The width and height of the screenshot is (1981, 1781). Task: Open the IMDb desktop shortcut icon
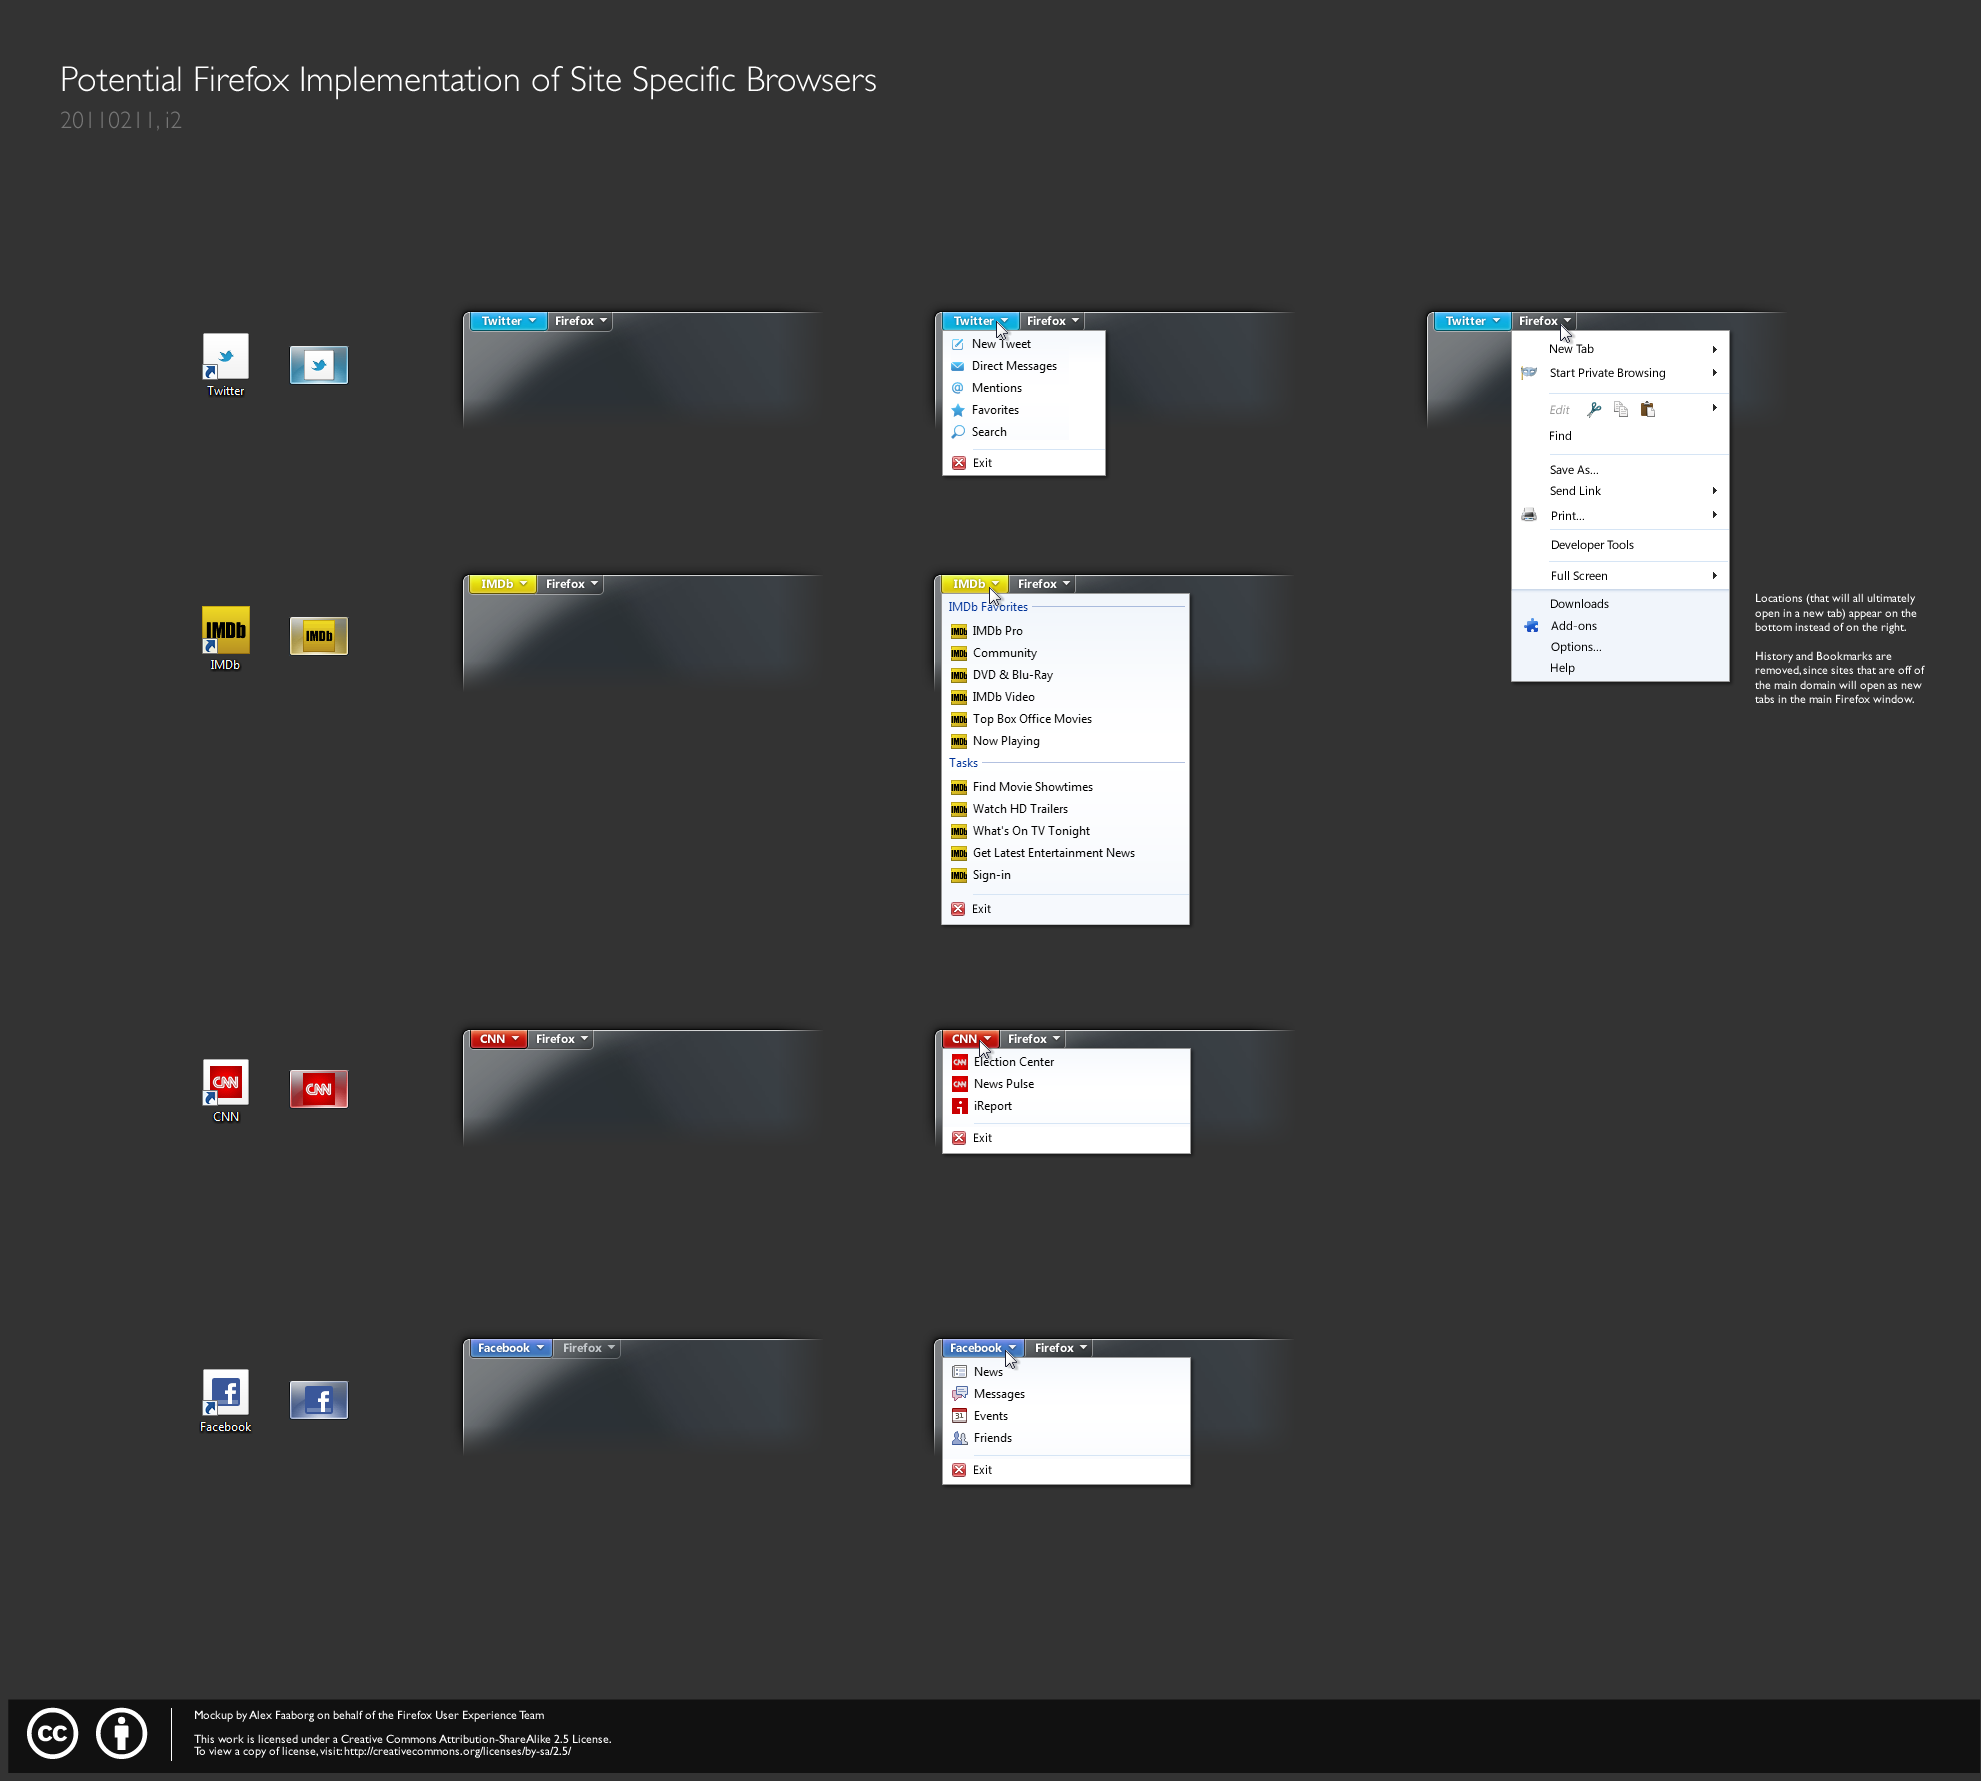coord(225,630)
